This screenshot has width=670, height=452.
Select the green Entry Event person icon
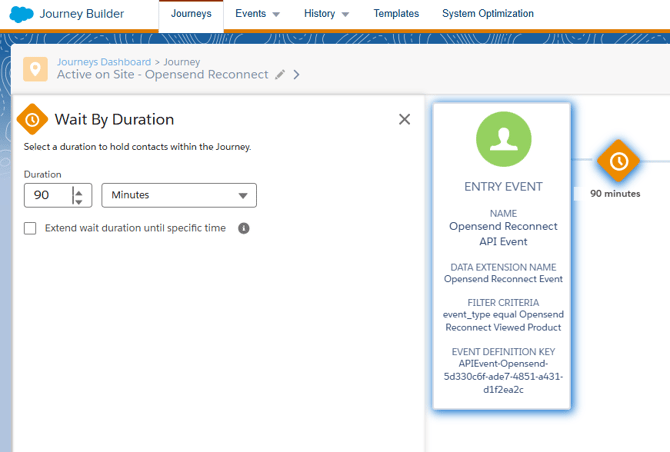[503, 139]
